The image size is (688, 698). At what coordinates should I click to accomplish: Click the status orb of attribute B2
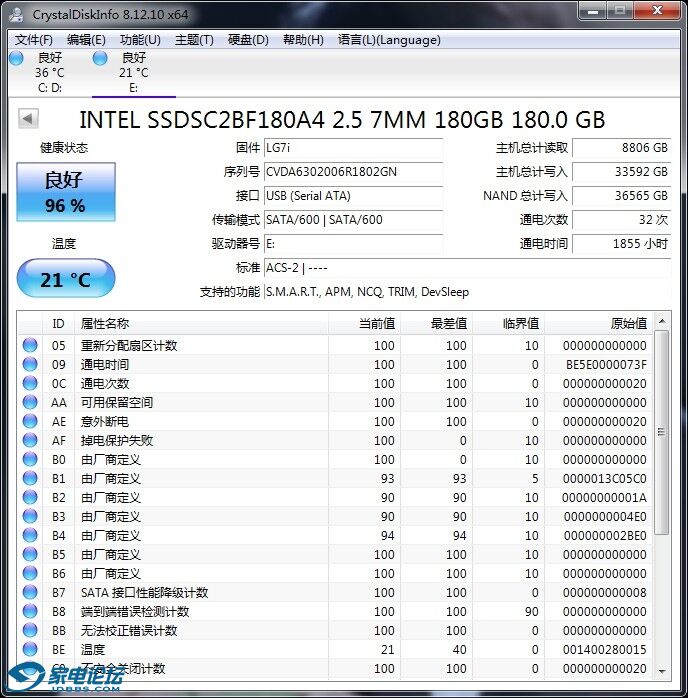click(30, 497)
